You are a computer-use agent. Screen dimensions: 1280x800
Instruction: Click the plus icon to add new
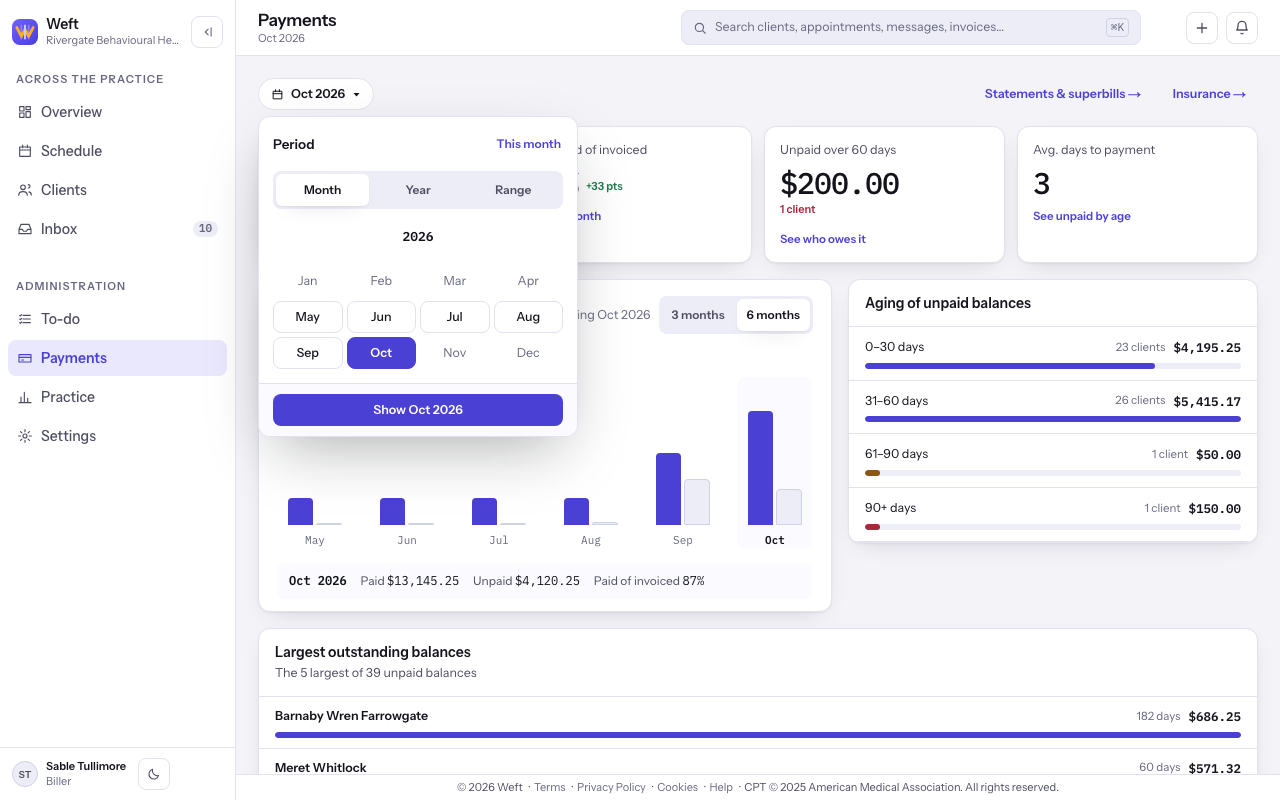click(x=1202, y=28)
